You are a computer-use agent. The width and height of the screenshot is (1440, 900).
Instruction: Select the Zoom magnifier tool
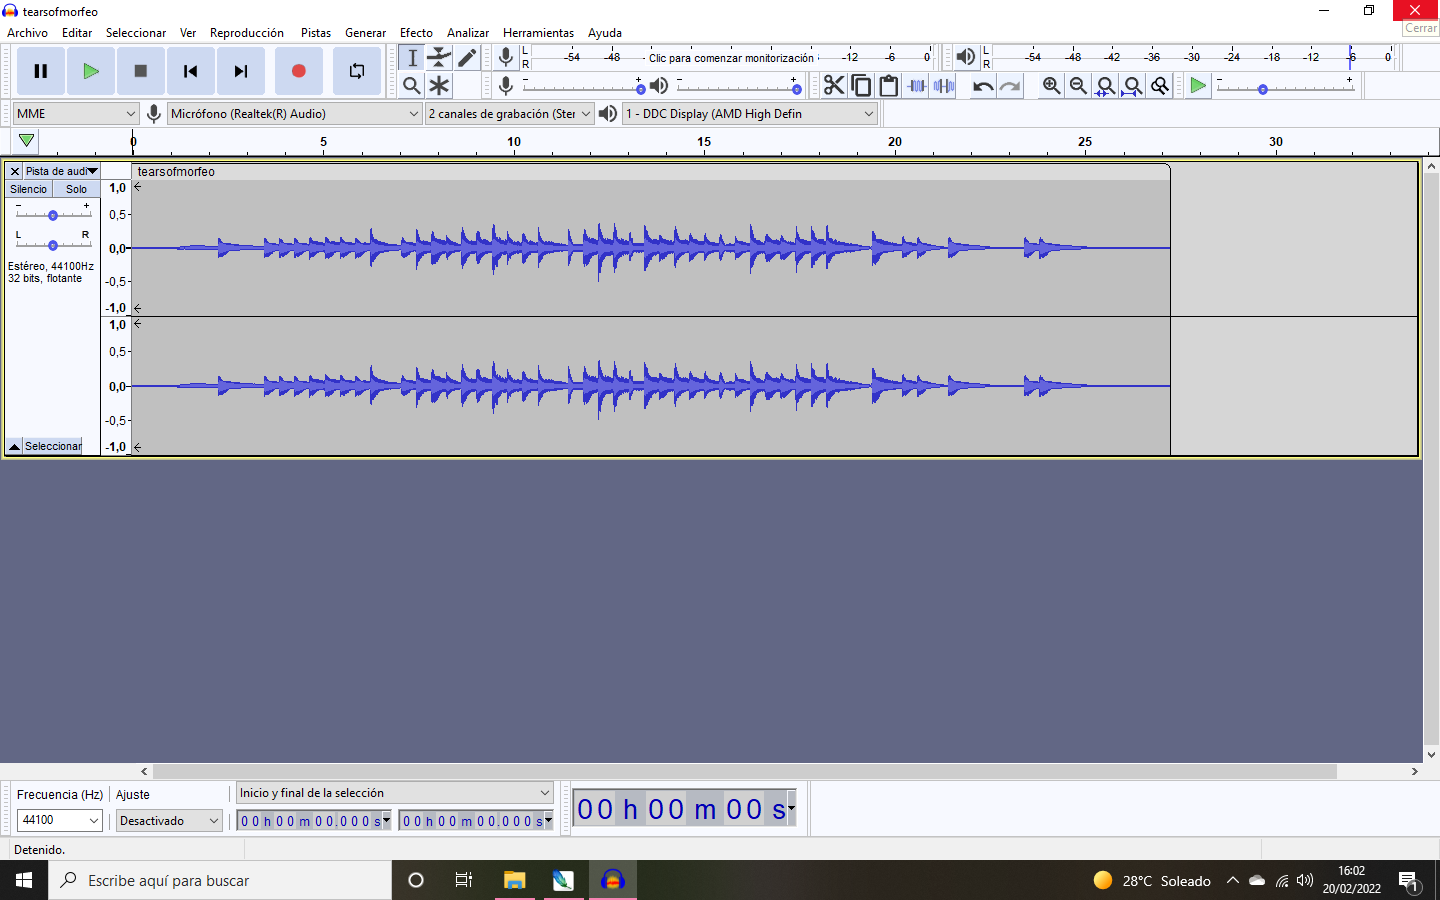click(x=412, y=86)
